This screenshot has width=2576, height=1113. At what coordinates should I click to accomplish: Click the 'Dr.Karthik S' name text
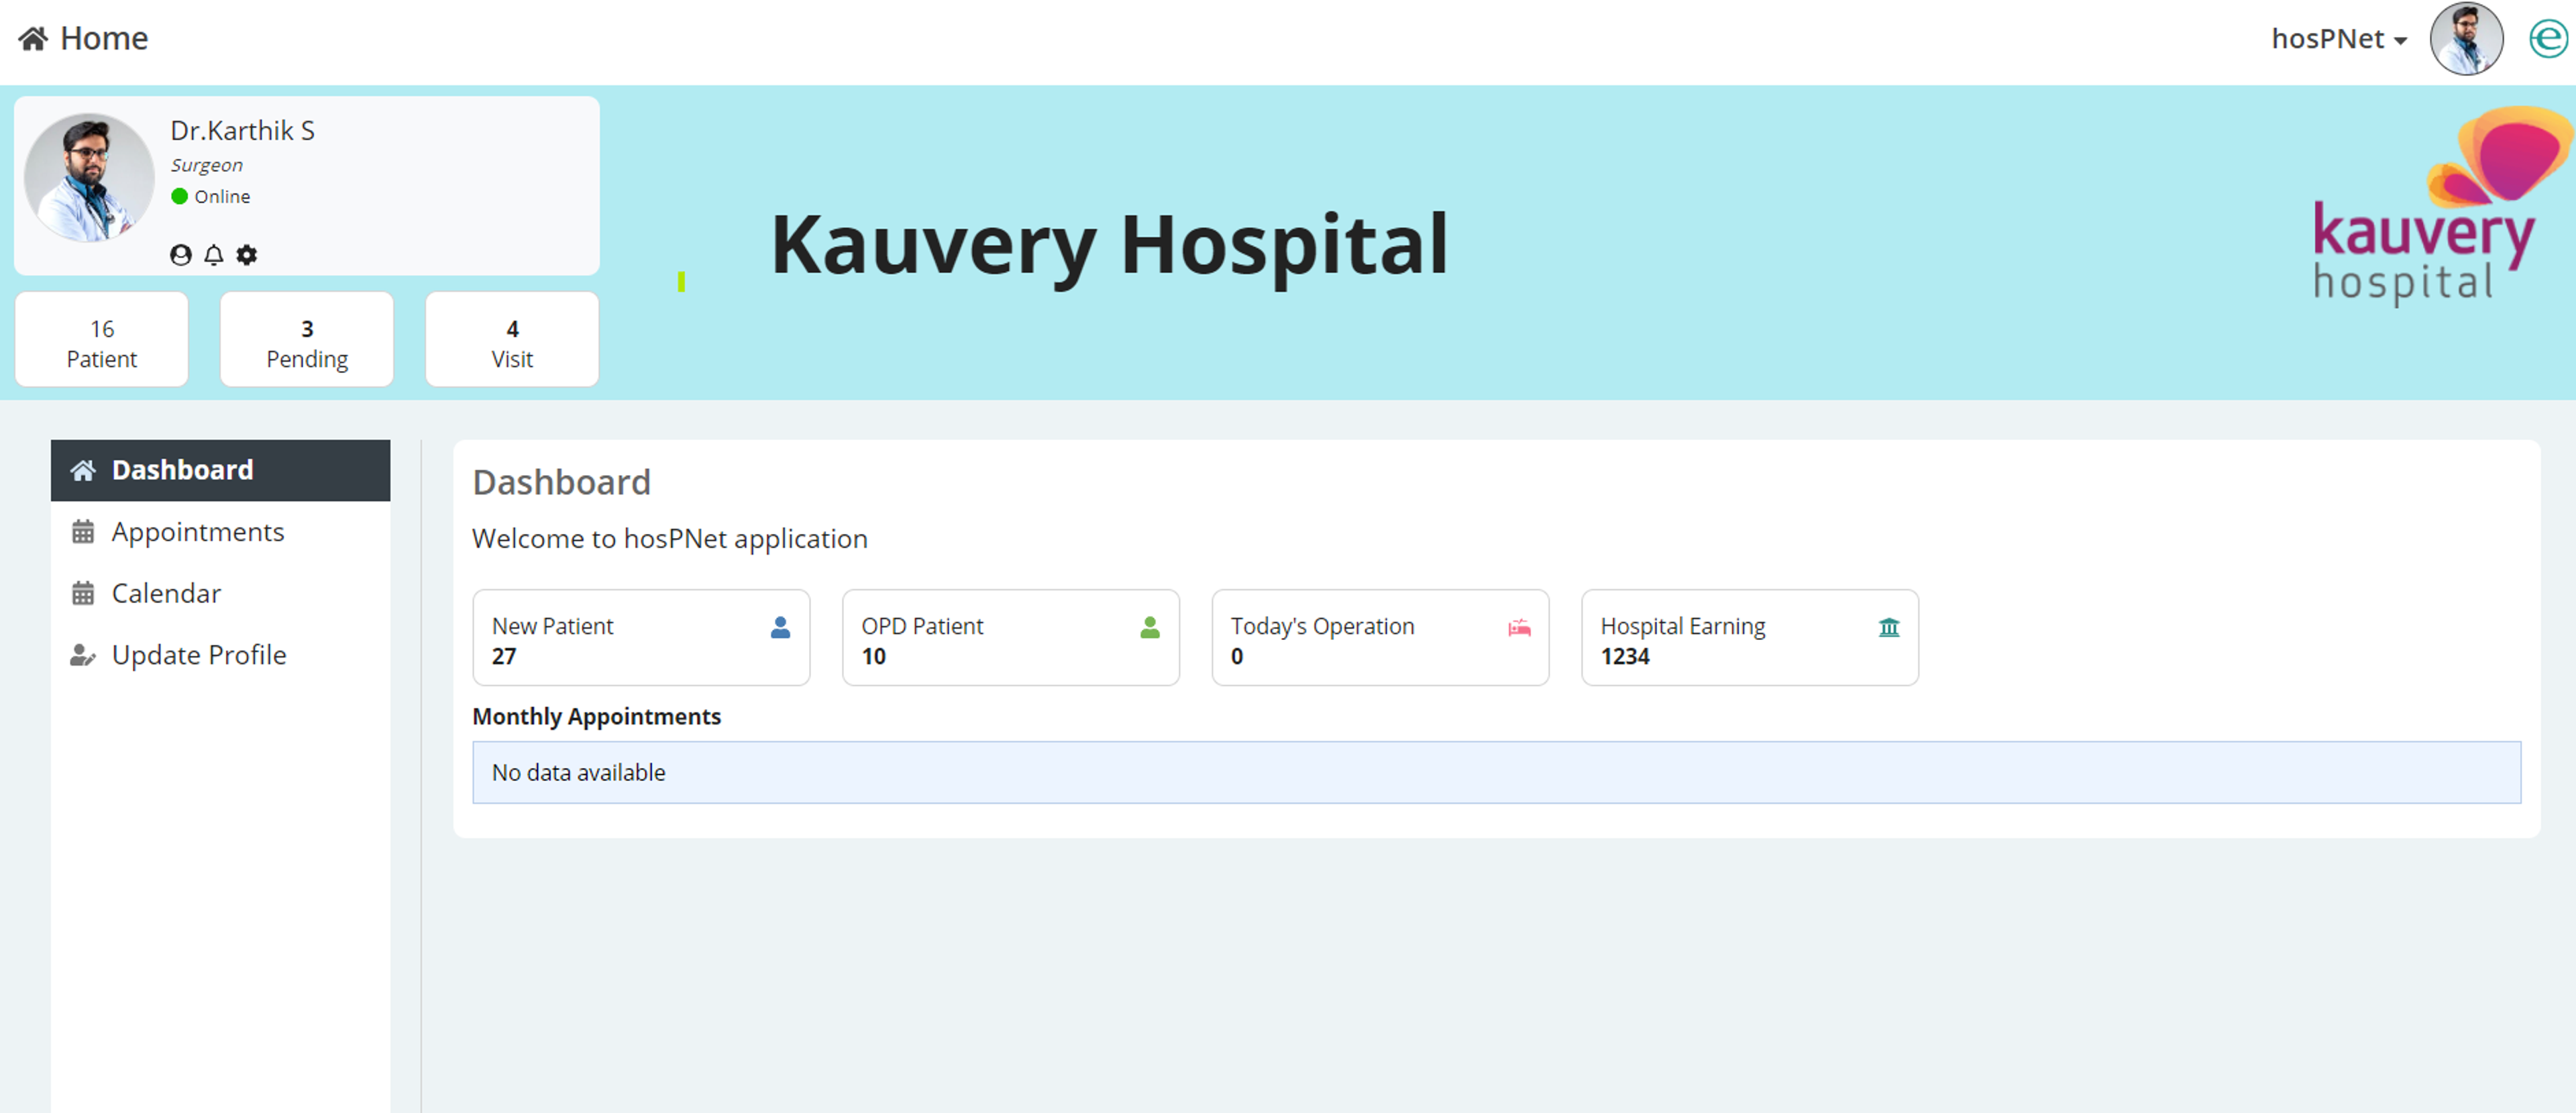tap(242, 131)
